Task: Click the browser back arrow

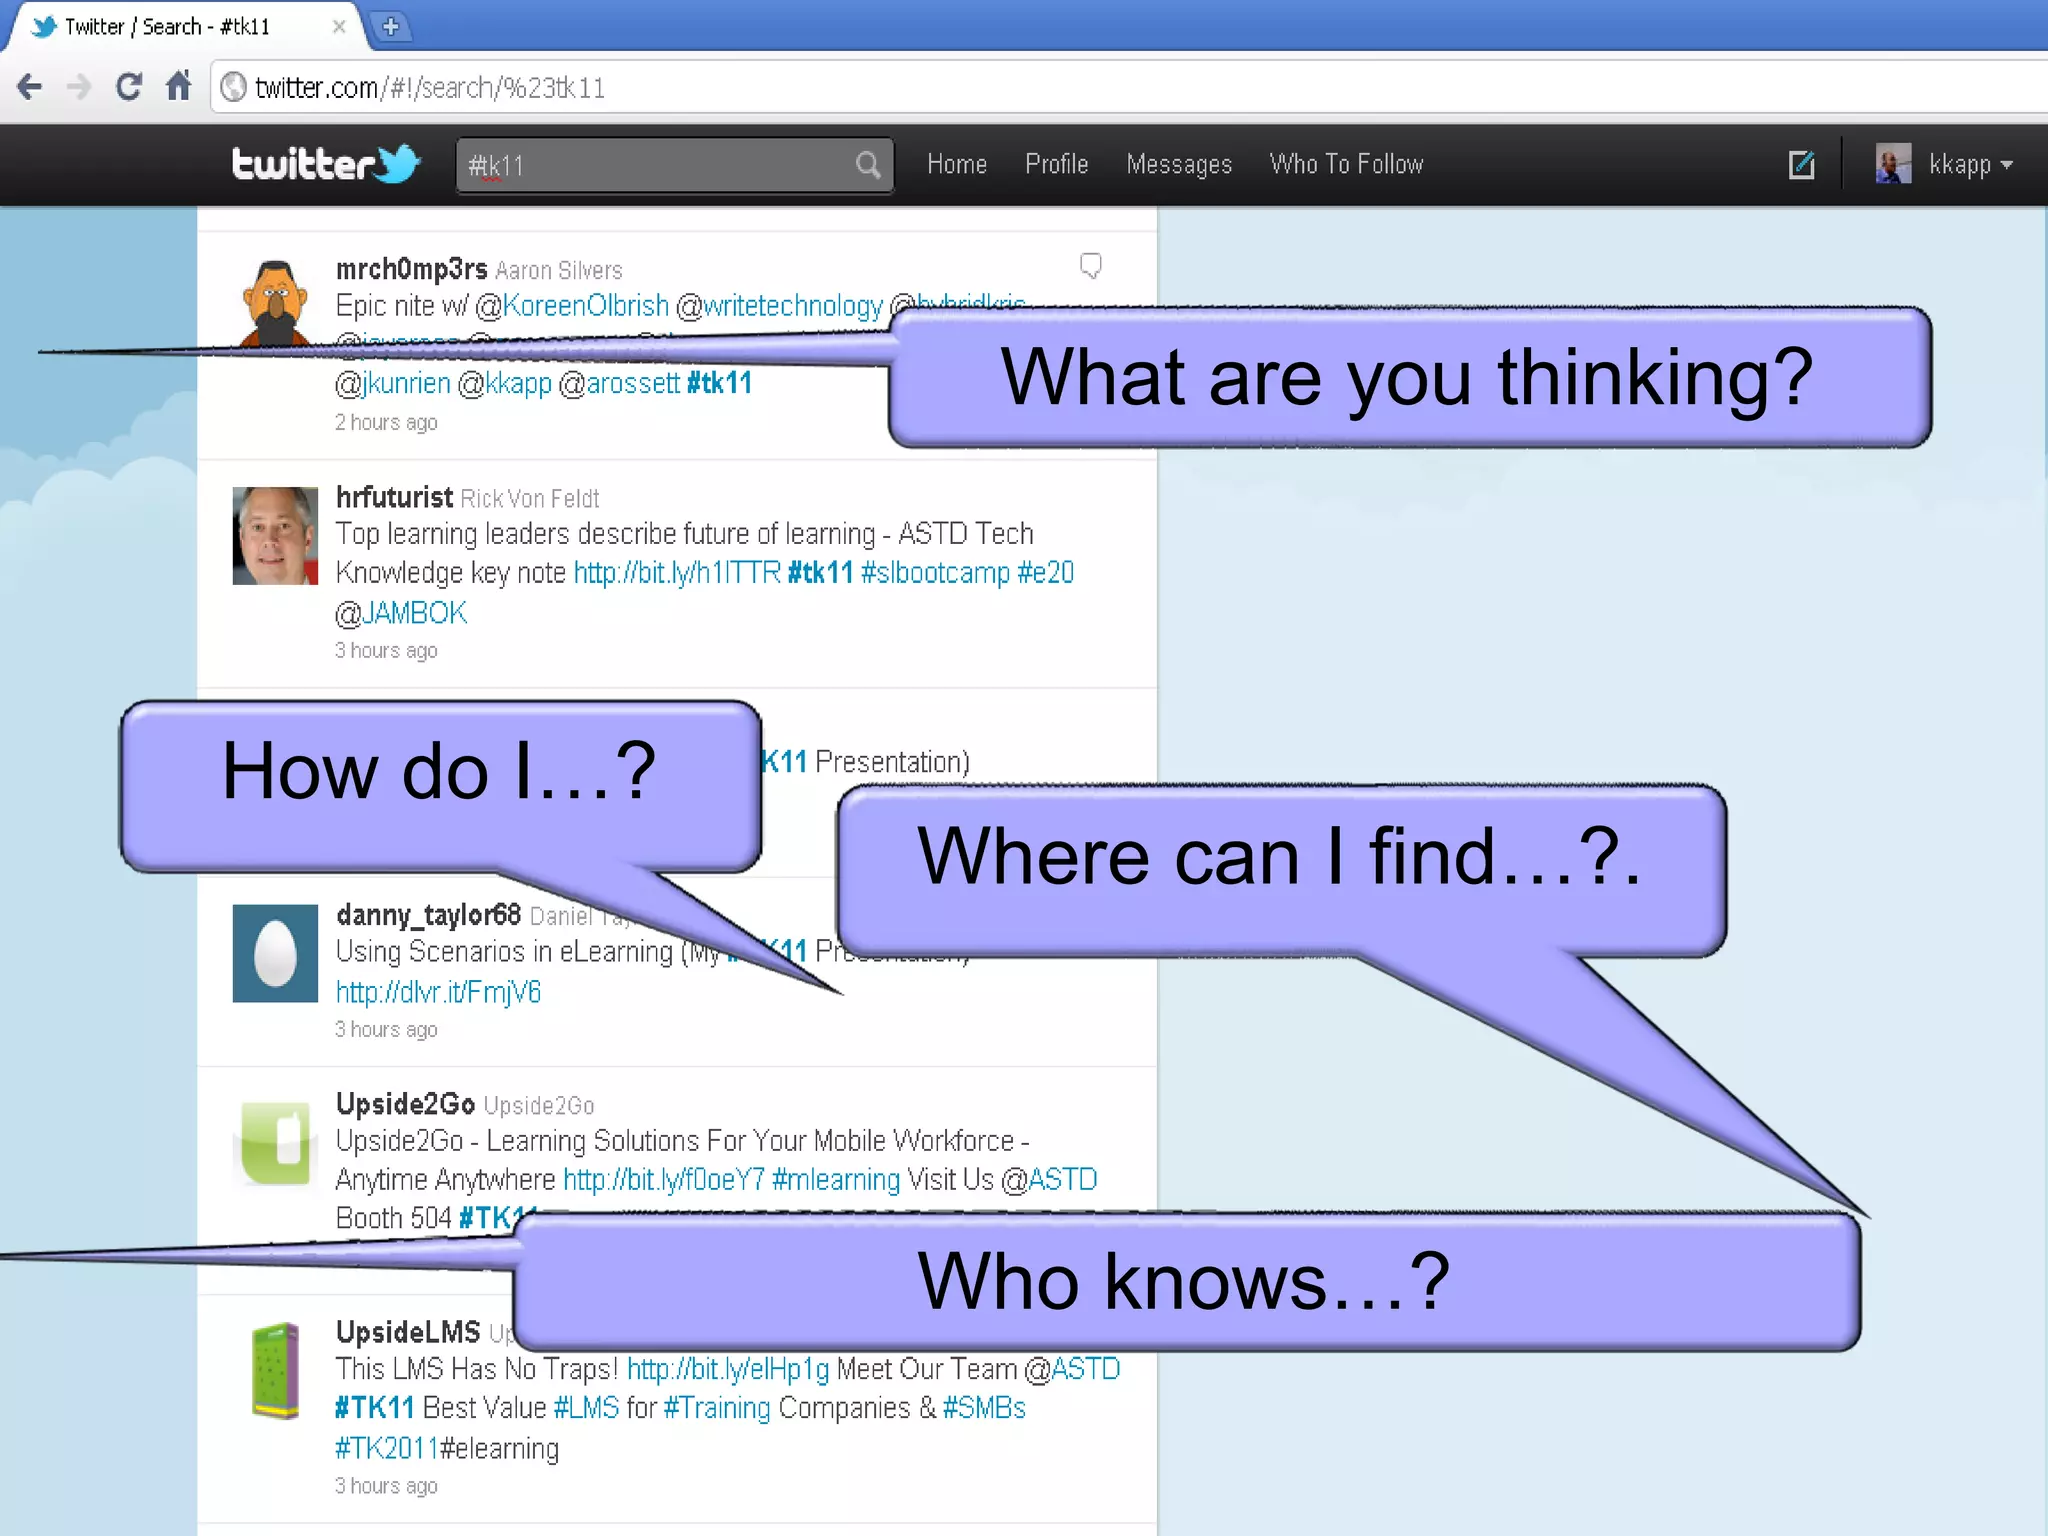Action: click(30, 88)
